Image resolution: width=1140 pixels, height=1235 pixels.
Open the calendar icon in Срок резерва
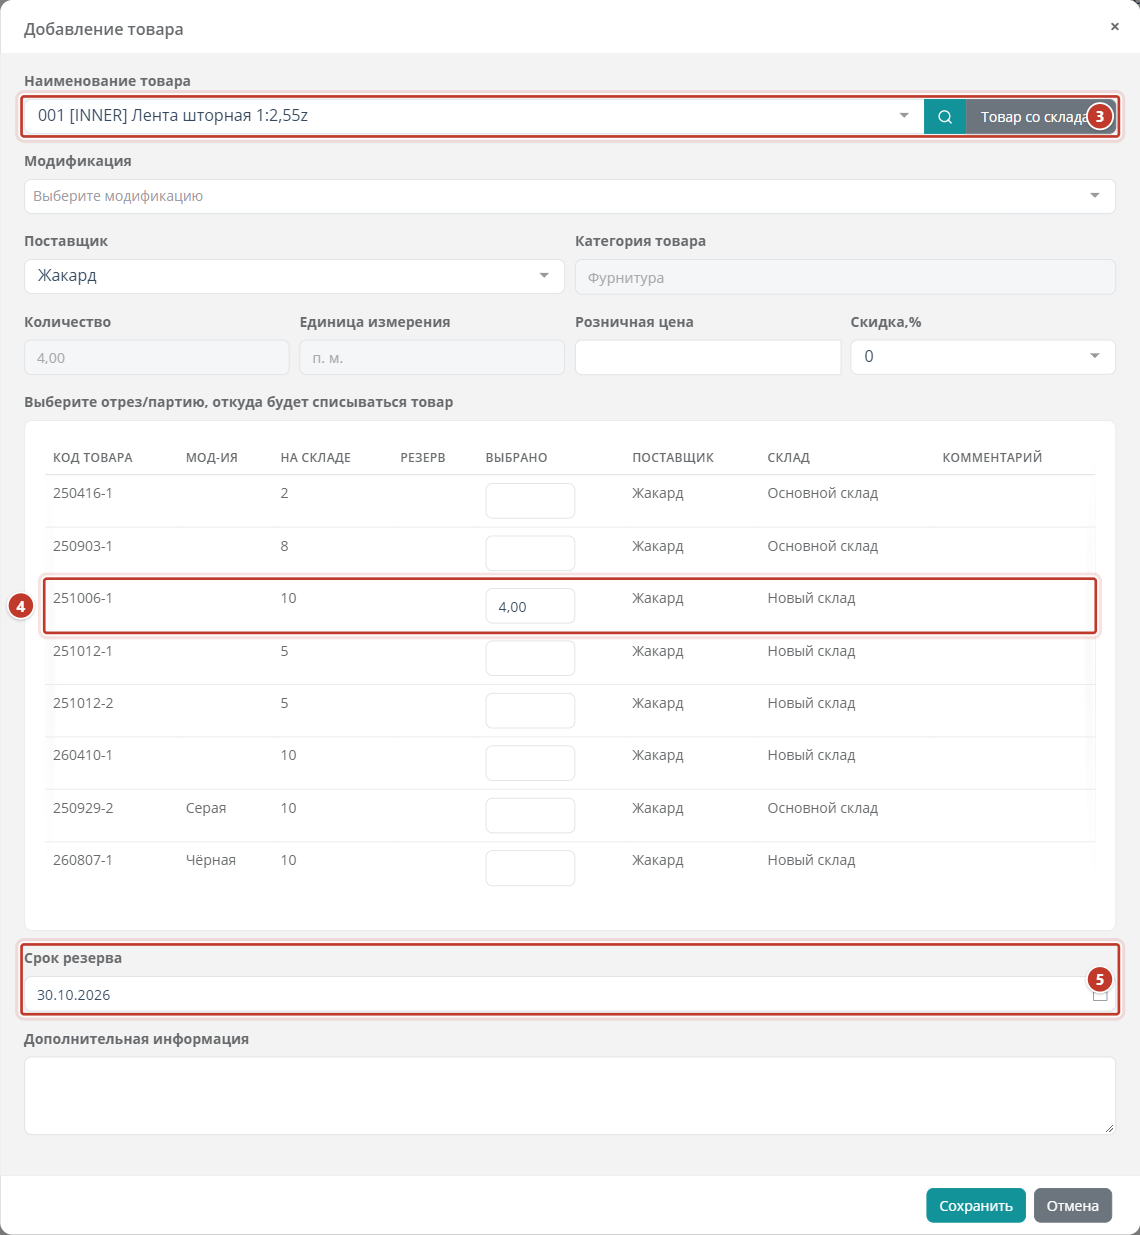coord(1100,995)
